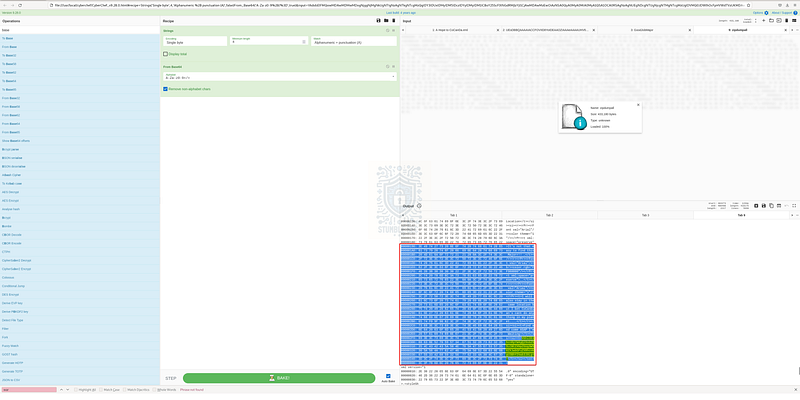Open the Options gear

coord(766,12)
